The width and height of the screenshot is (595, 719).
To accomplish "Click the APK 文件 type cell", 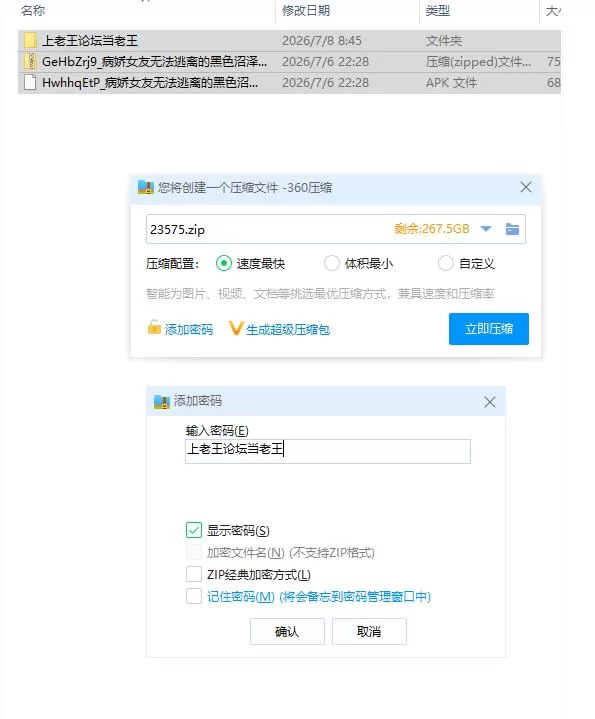I will [x=451, y=83].
